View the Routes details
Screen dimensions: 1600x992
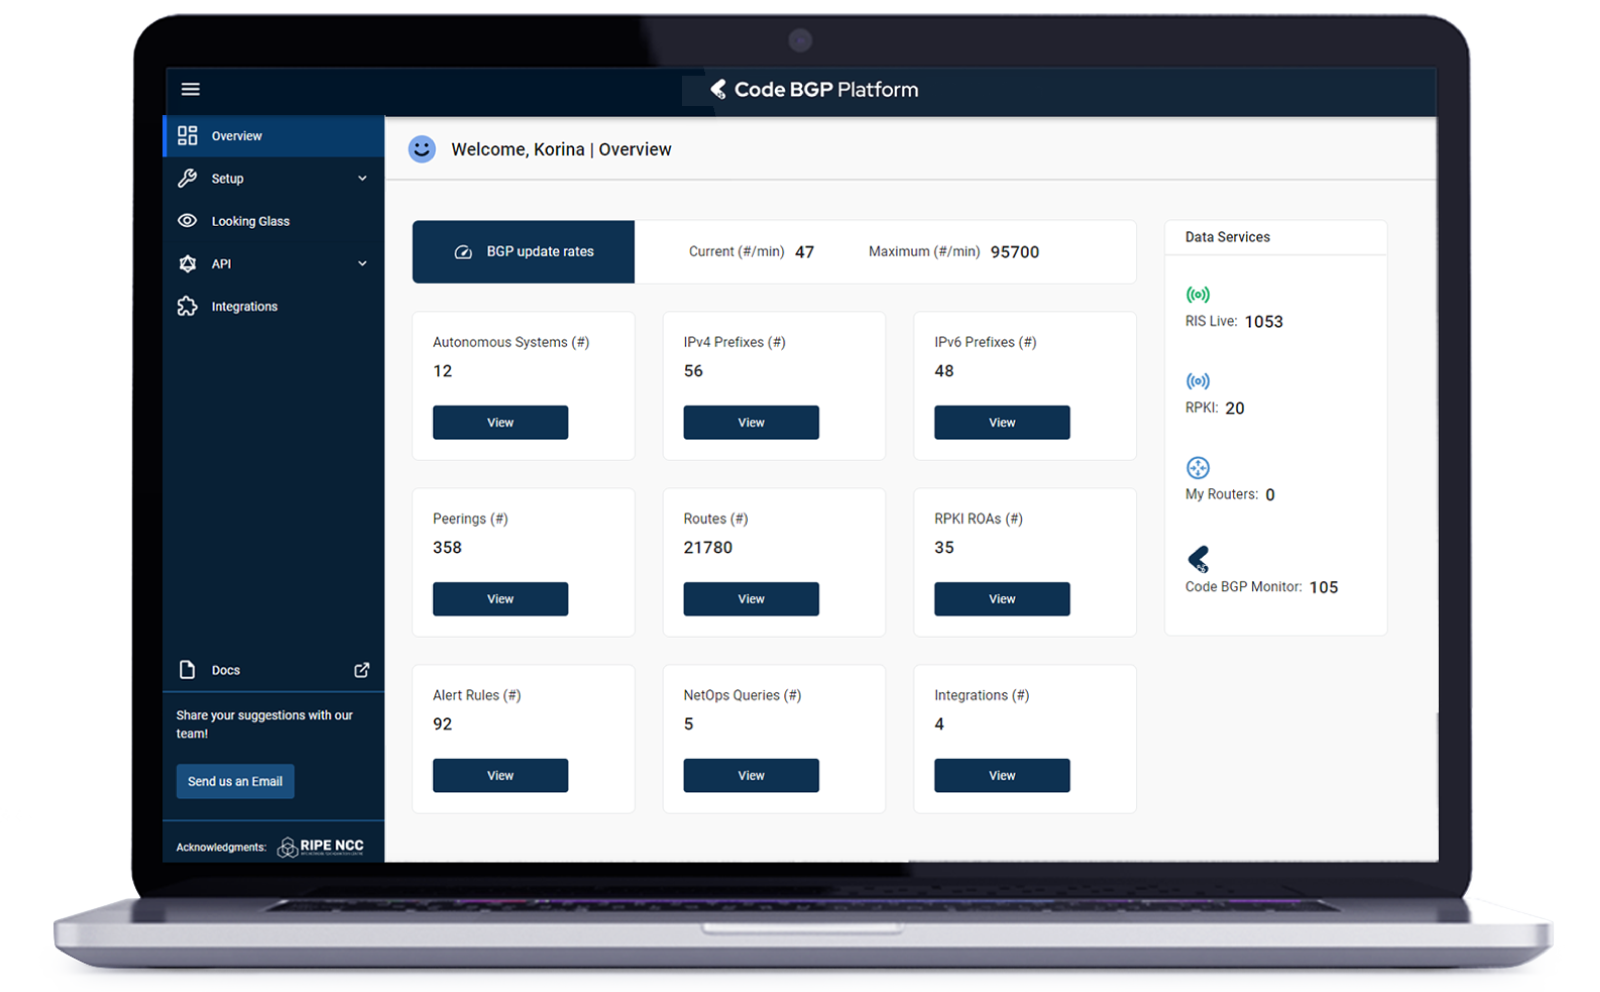click(x=751, y=599)
